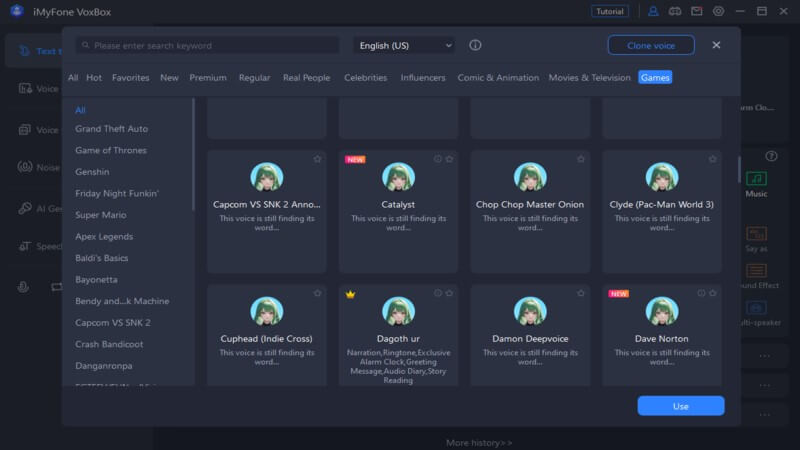Favorite the Clyde (Pac-Man World 3) voice
This screenshot has height=450, width=800.
(x=712, y=159)
